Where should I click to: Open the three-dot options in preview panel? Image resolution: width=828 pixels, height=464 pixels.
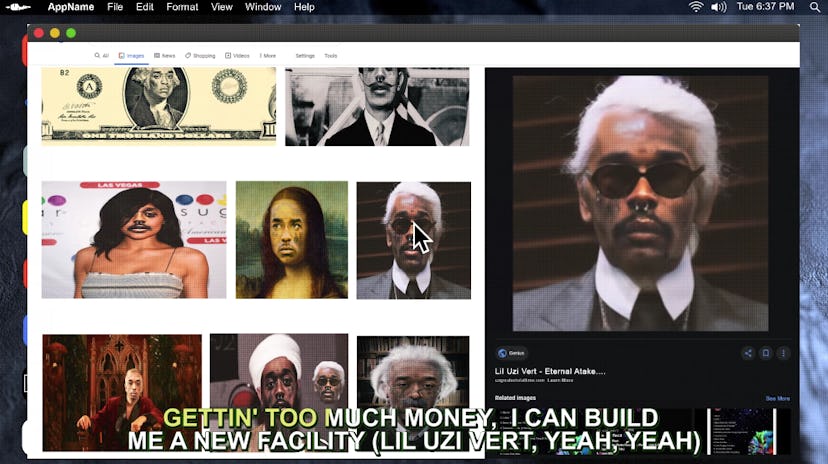pos(783,353)
